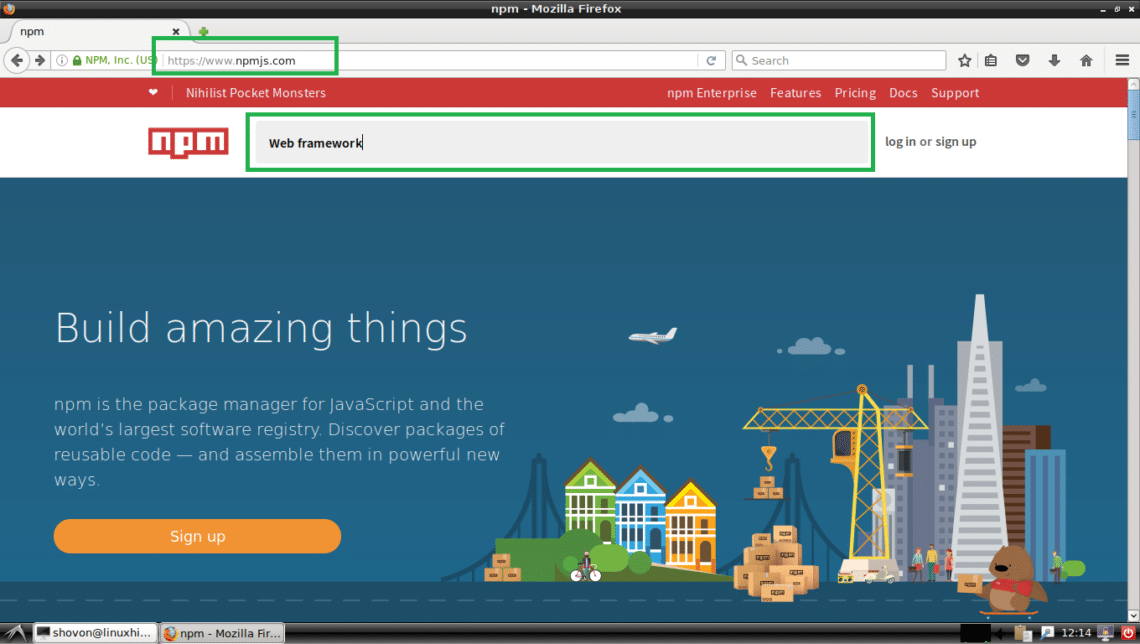Save page to Pocket icon
The width and height of the screenshot is (1140, 644).
click(x=1022, y=60)
